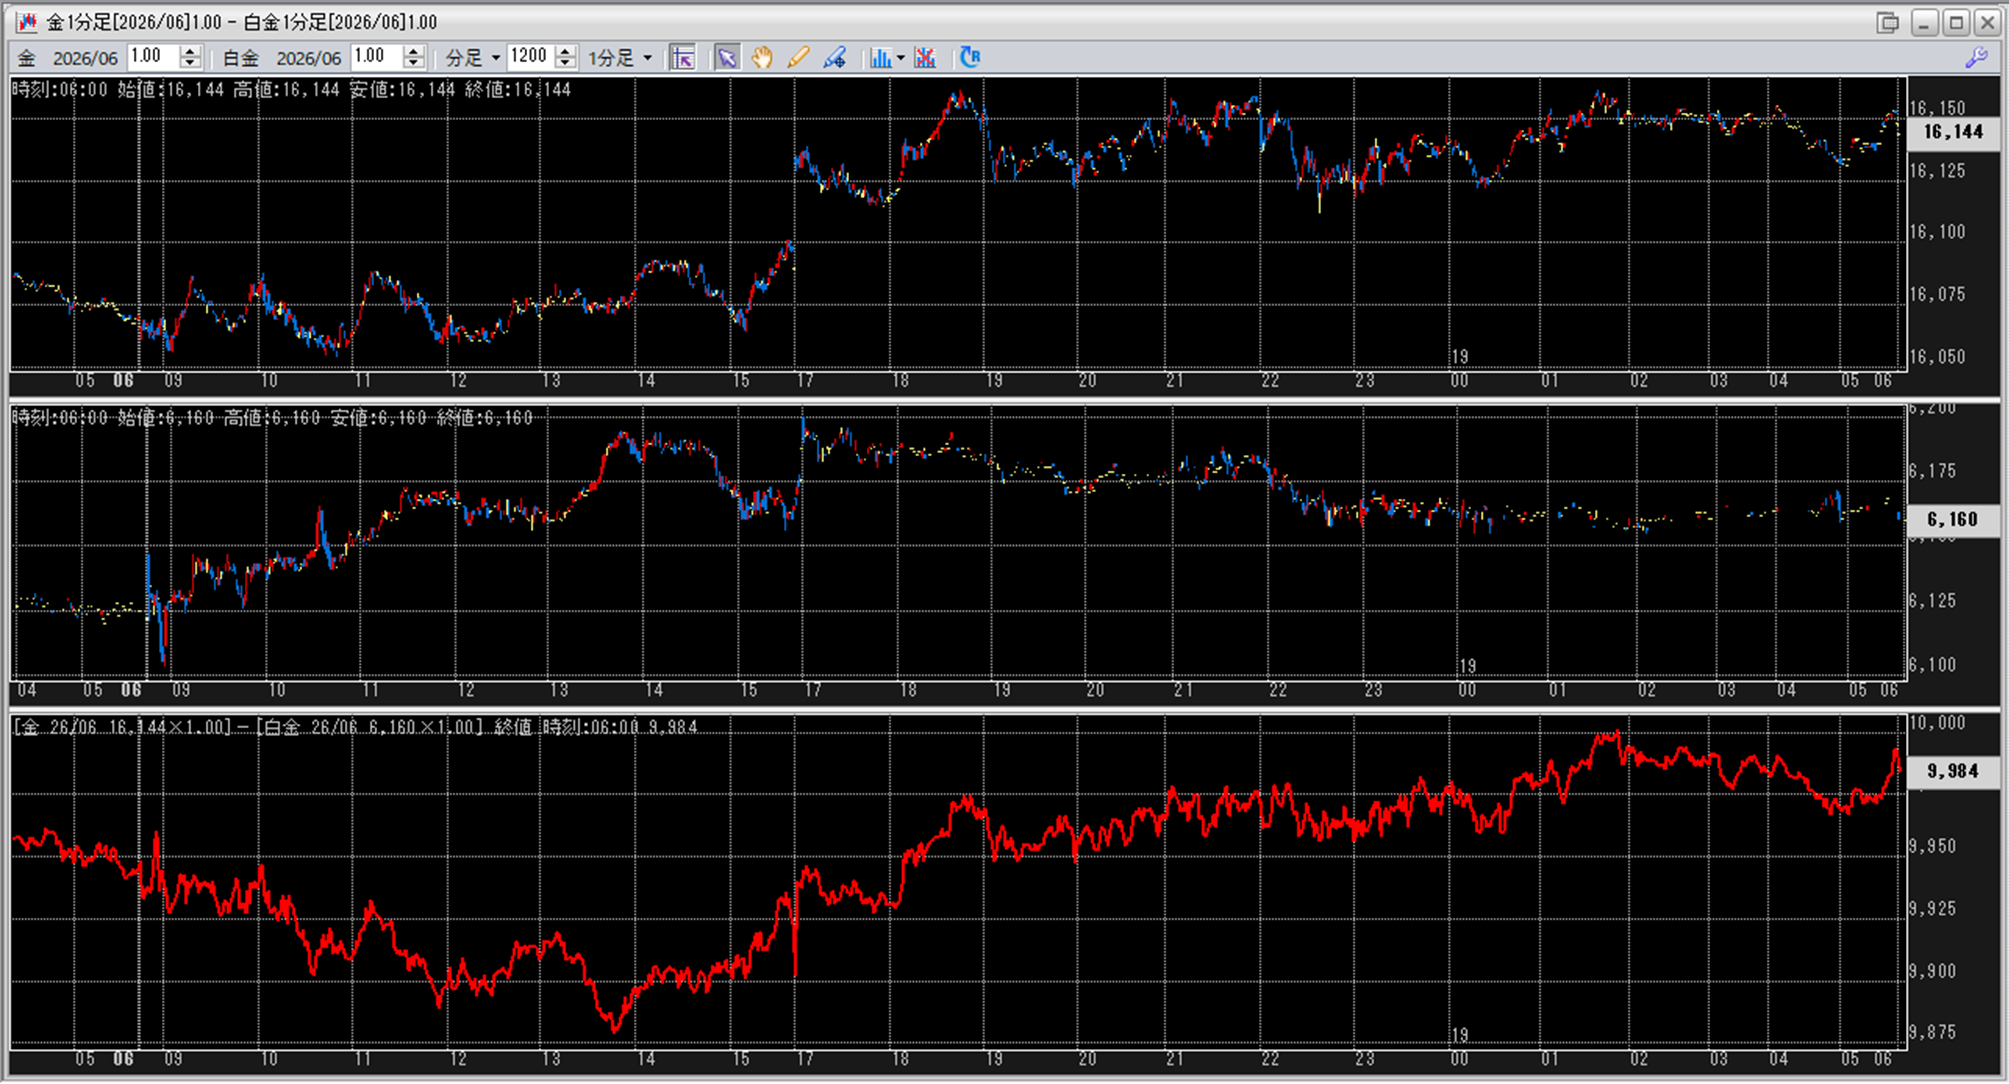
Task: Click the remove indicators icon
Action: tap(925, 58)
